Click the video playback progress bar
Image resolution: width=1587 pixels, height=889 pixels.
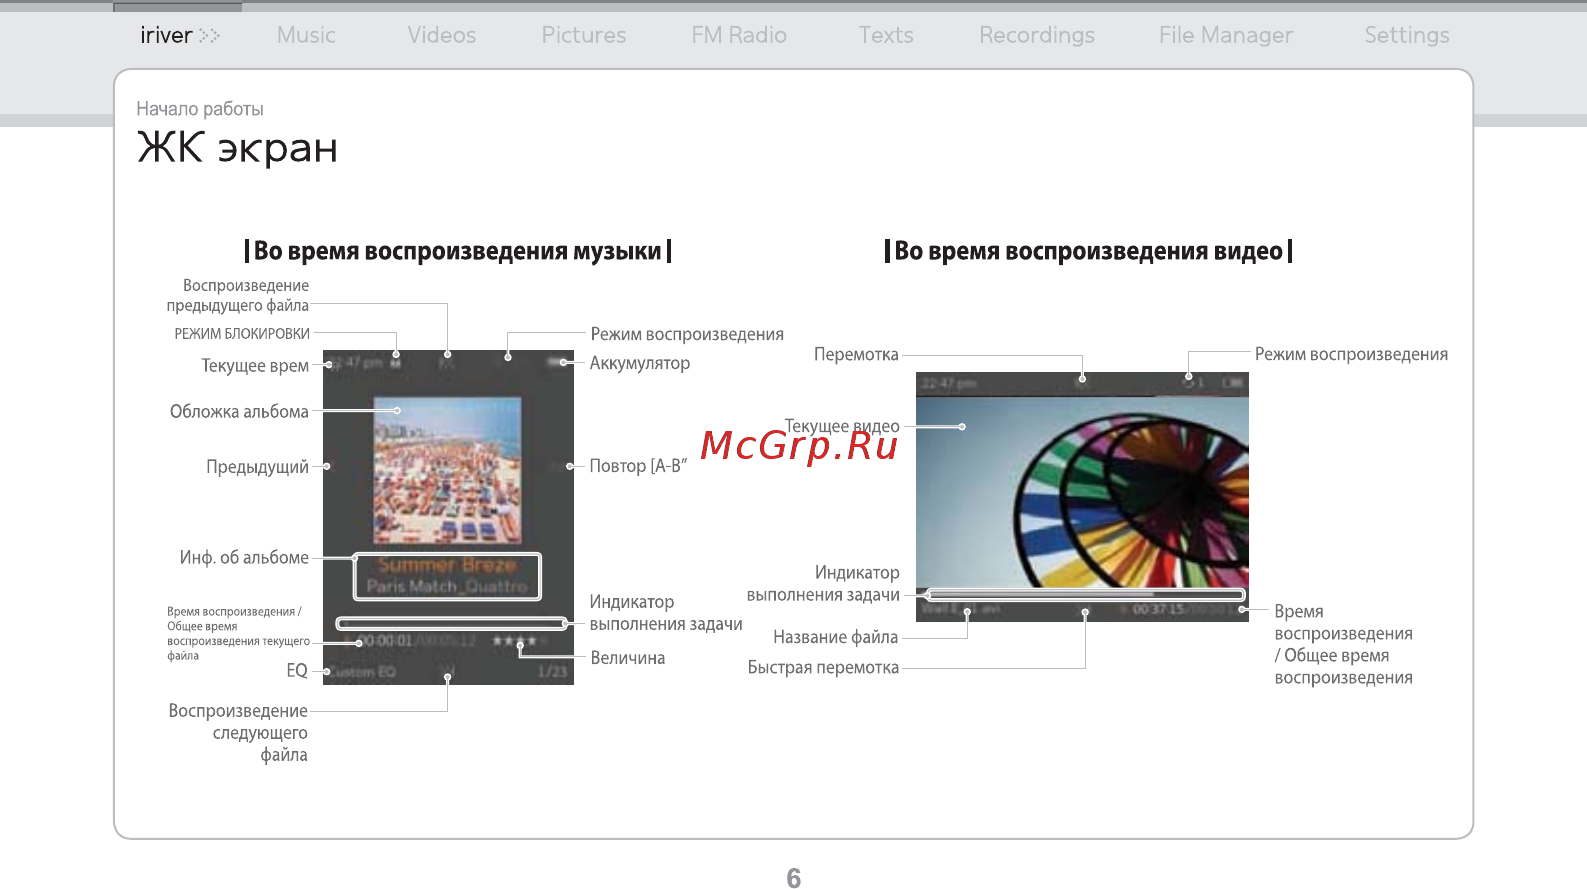(x=1084, y=595)
